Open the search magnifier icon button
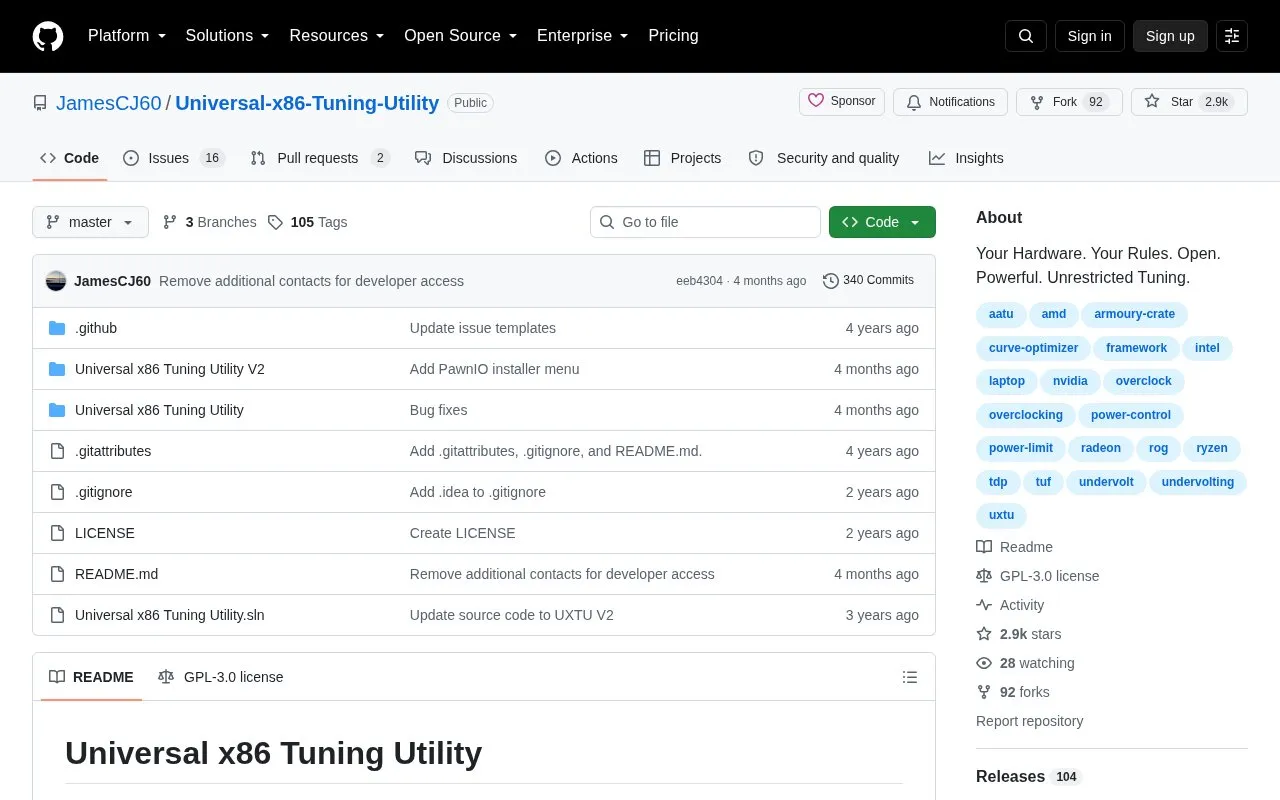Viewport: 1280px width, 800px height. (1026, 36)
